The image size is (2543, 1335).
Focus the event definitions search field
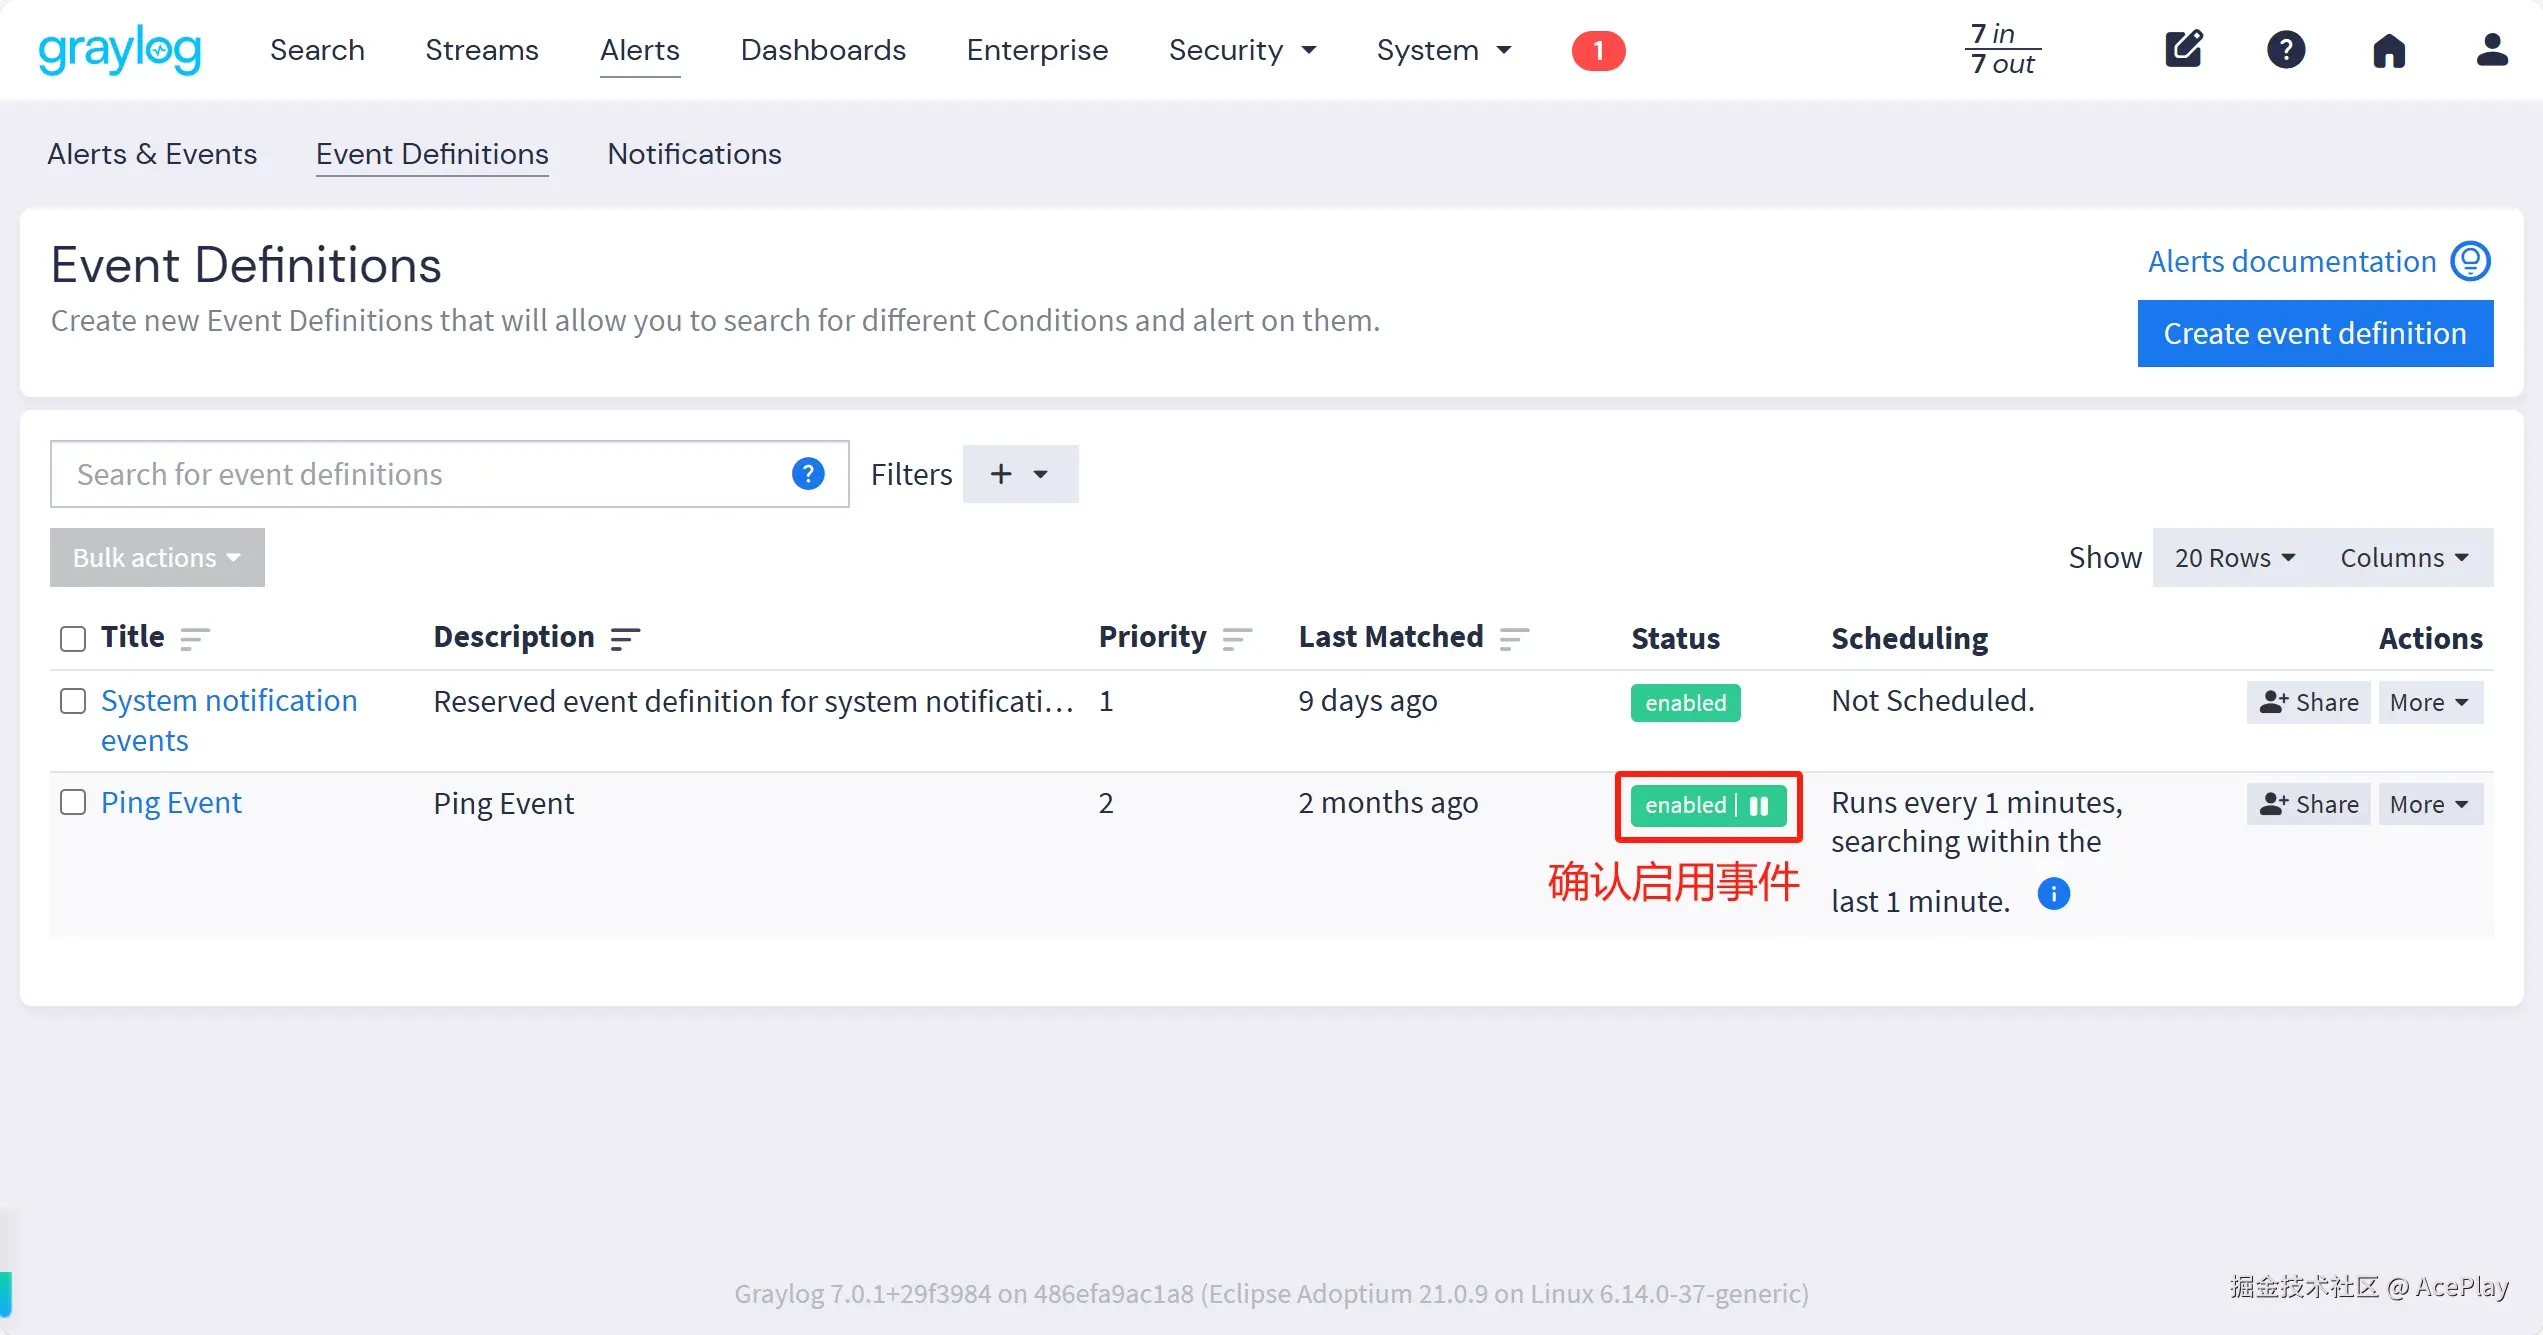pyautogui.click(x=420, y=474)
